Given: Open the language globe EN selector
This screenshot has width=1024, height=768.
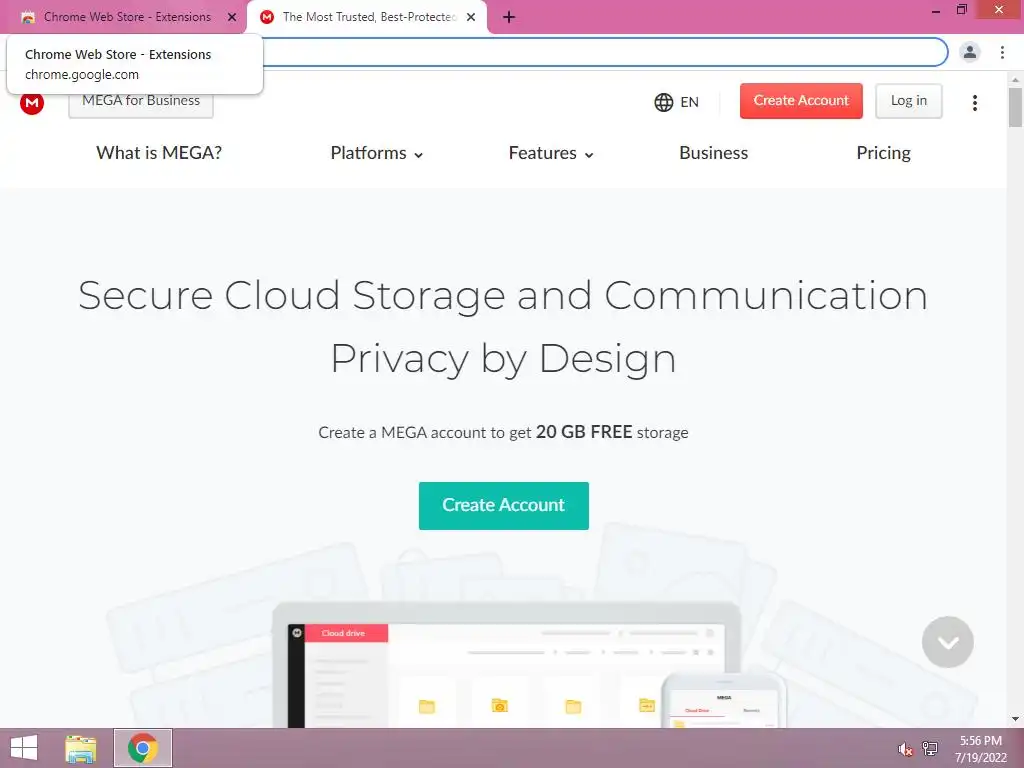Looking at the screenshot, I should [677, 102].
